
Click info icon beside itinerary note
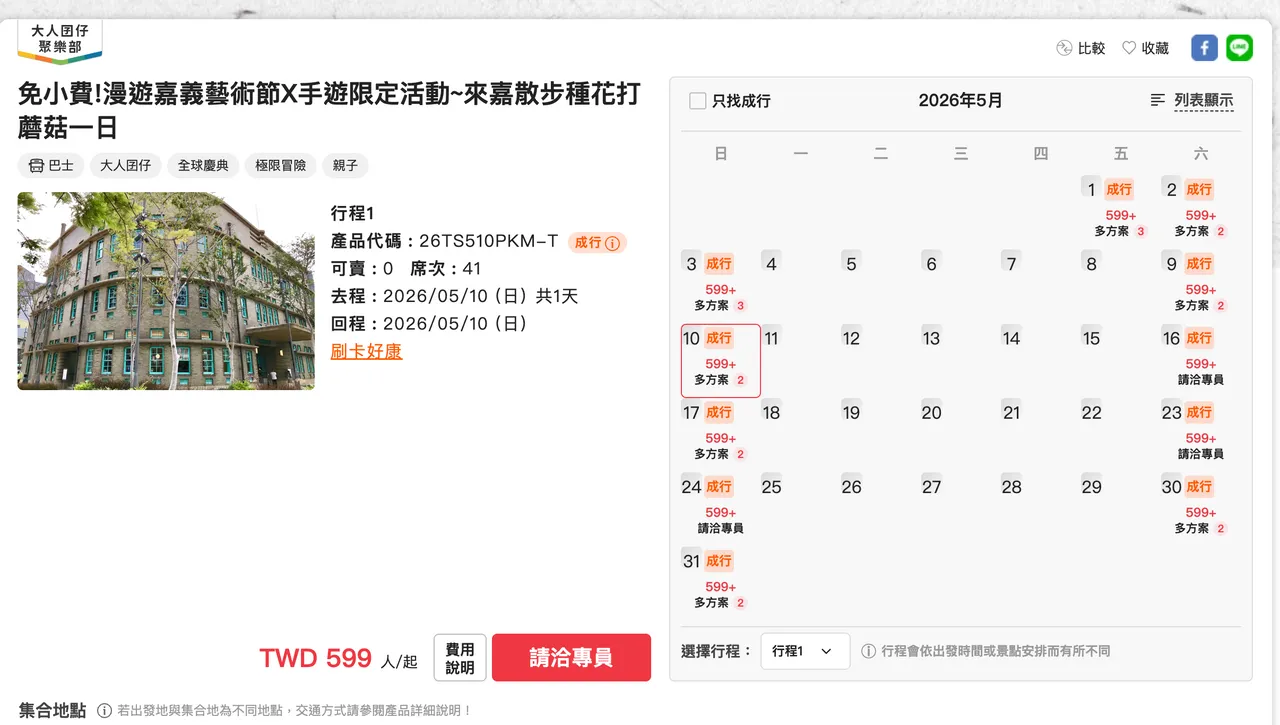click(869, 651)
